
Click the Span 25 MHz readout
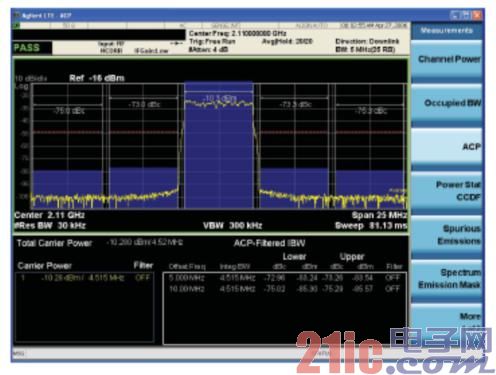(379, 215)
